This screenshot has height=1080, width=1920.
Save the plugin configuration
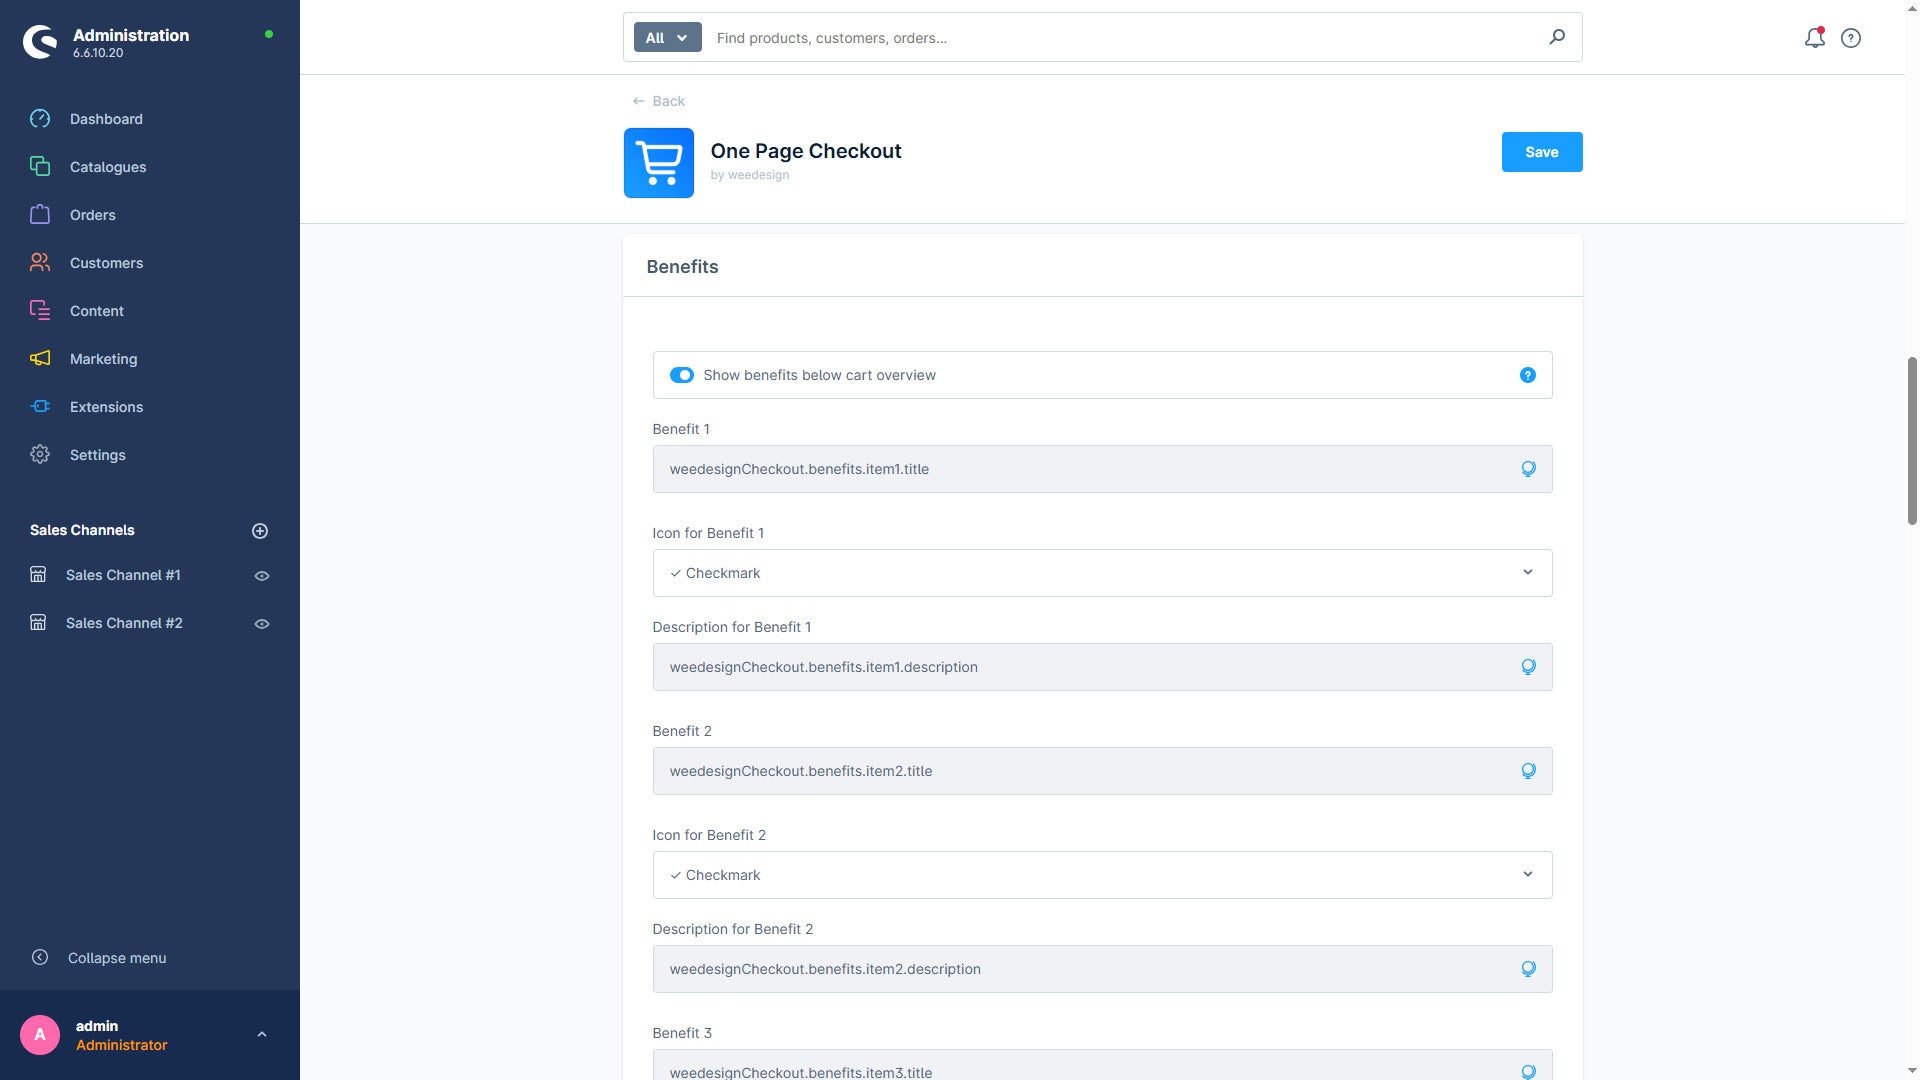[x=1541, y=152]
